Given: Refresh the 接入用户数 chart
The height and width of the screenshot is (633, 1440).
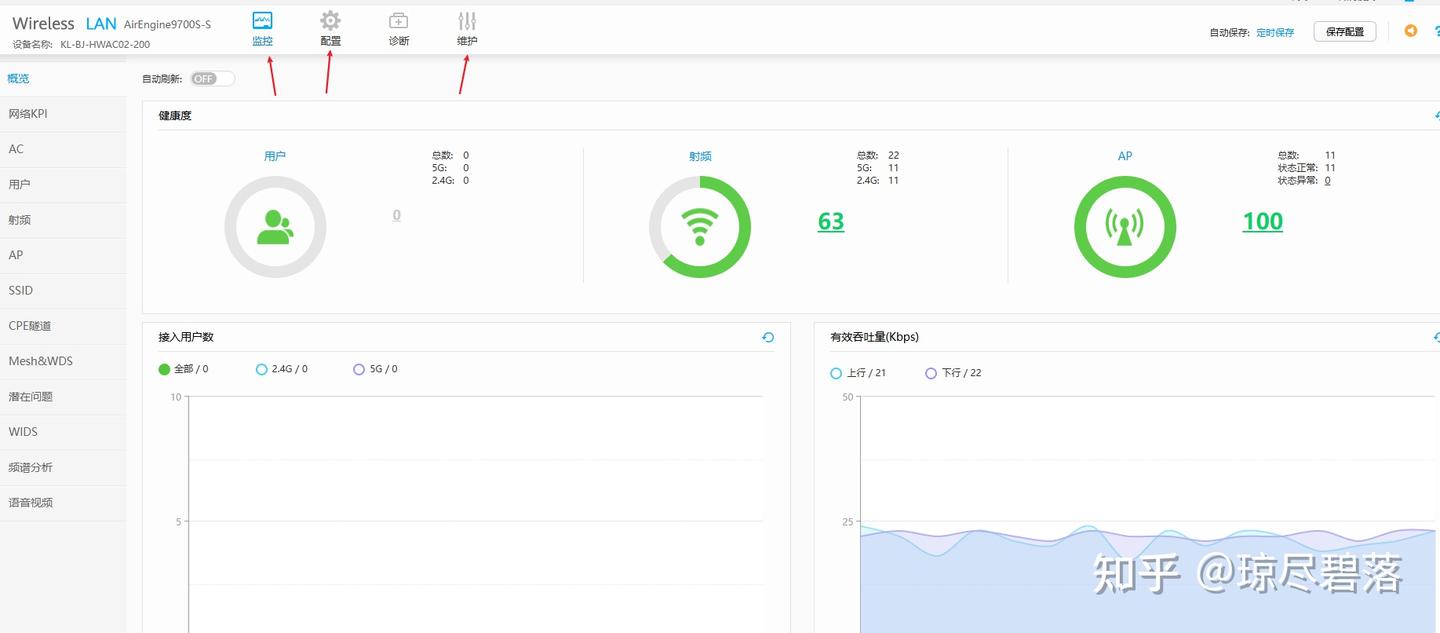Looking at the screenshot, I should coord(768,337).
